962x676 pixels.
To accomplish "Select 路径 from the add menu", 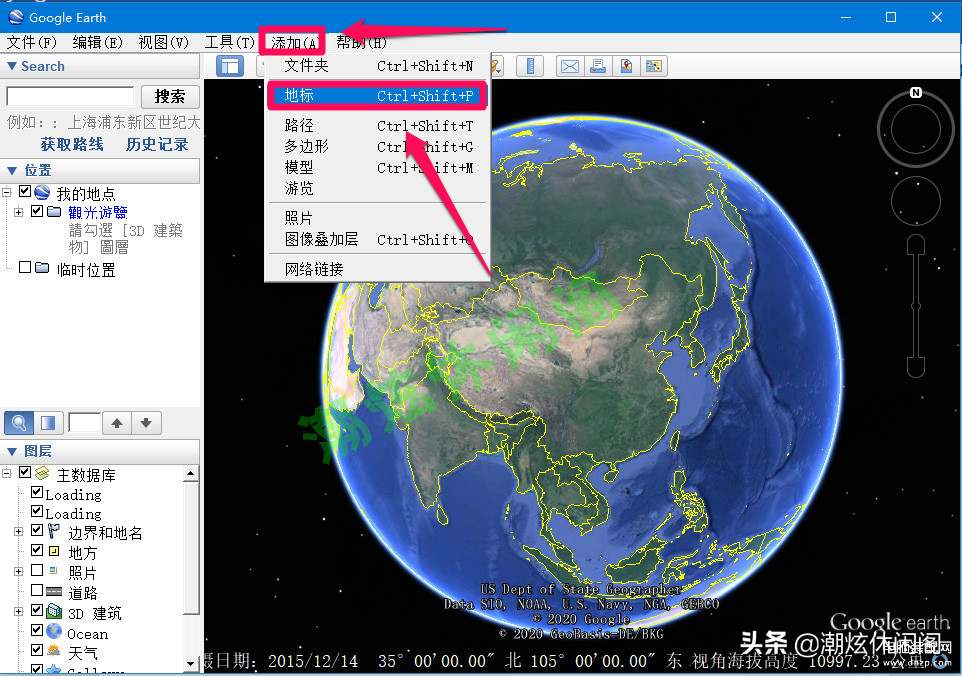I will click(x=377, y=126).
